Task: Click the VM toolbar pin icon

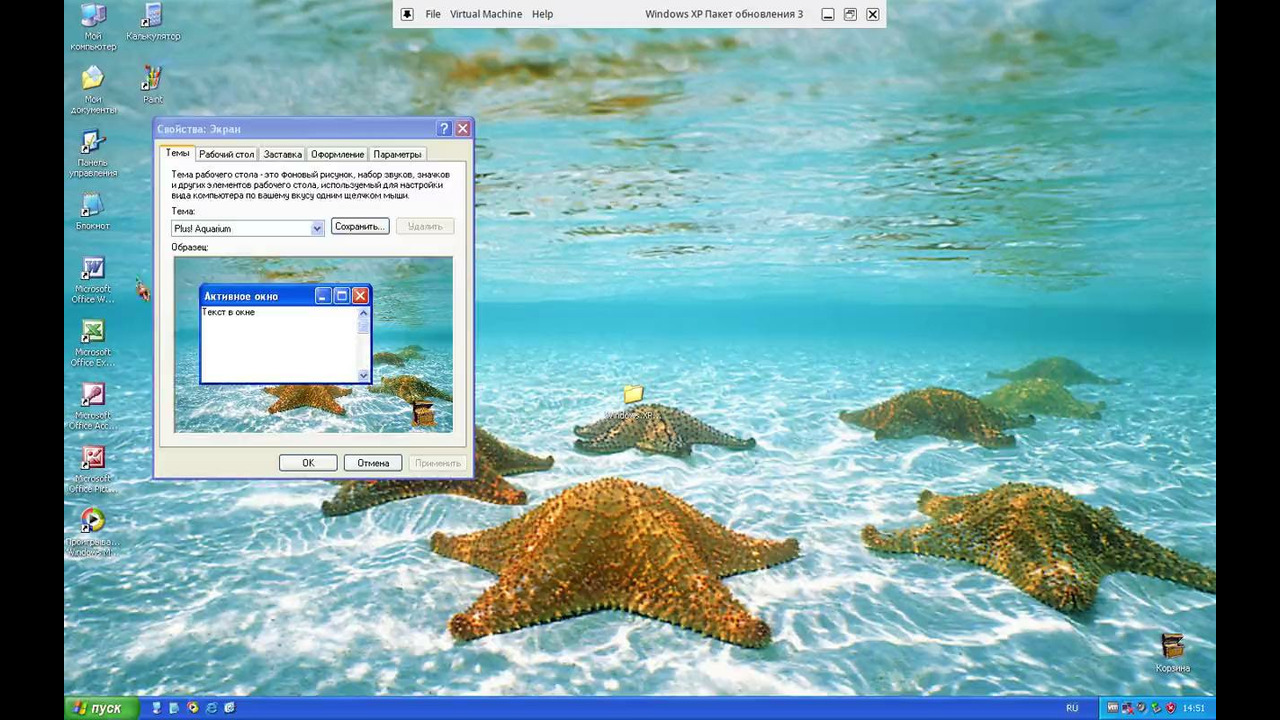Action: click(407, 14)
